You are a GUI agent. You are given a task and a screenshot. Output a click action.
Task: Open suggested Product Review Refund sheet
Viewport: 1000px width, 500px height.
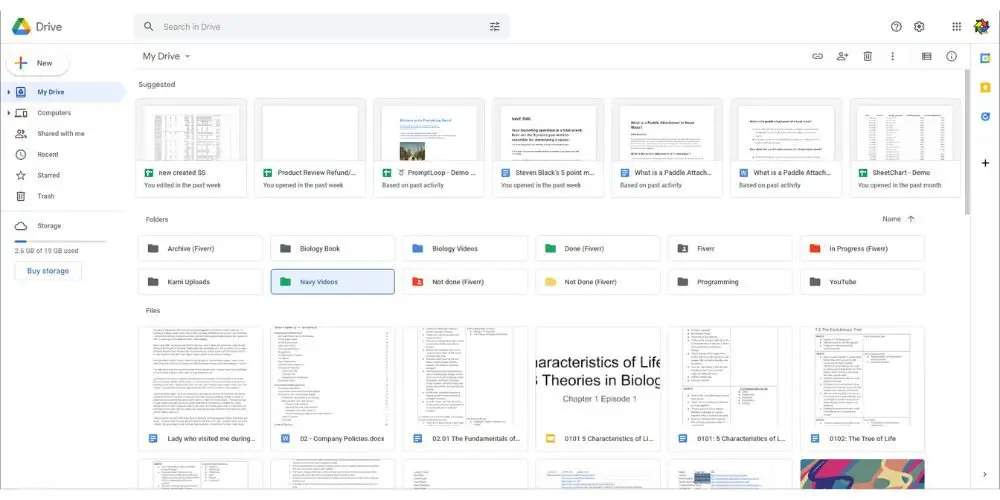tap(310, 147)
